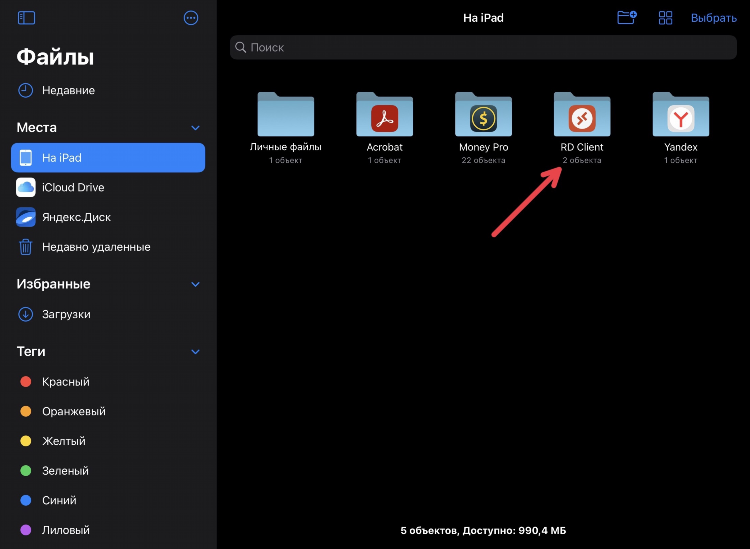The height and width of the screenshot is (549, 750).
Task: Filter by Красный tag
Action: click(108, 382)
